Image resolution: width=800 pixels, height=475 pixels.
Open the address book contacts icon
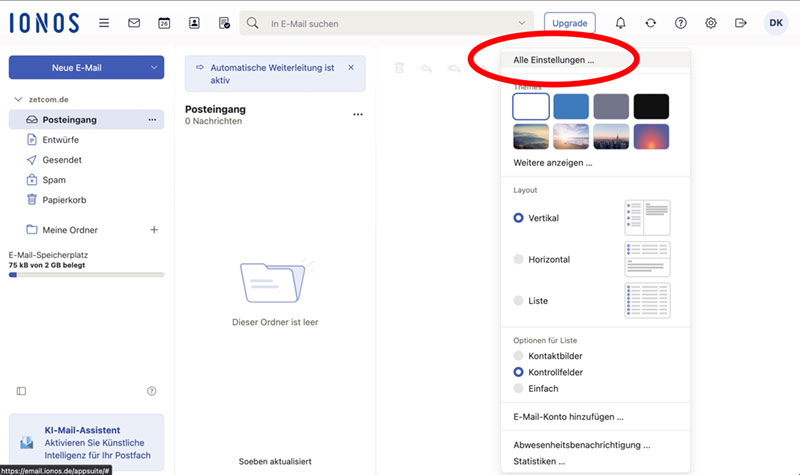coord(194,22)
